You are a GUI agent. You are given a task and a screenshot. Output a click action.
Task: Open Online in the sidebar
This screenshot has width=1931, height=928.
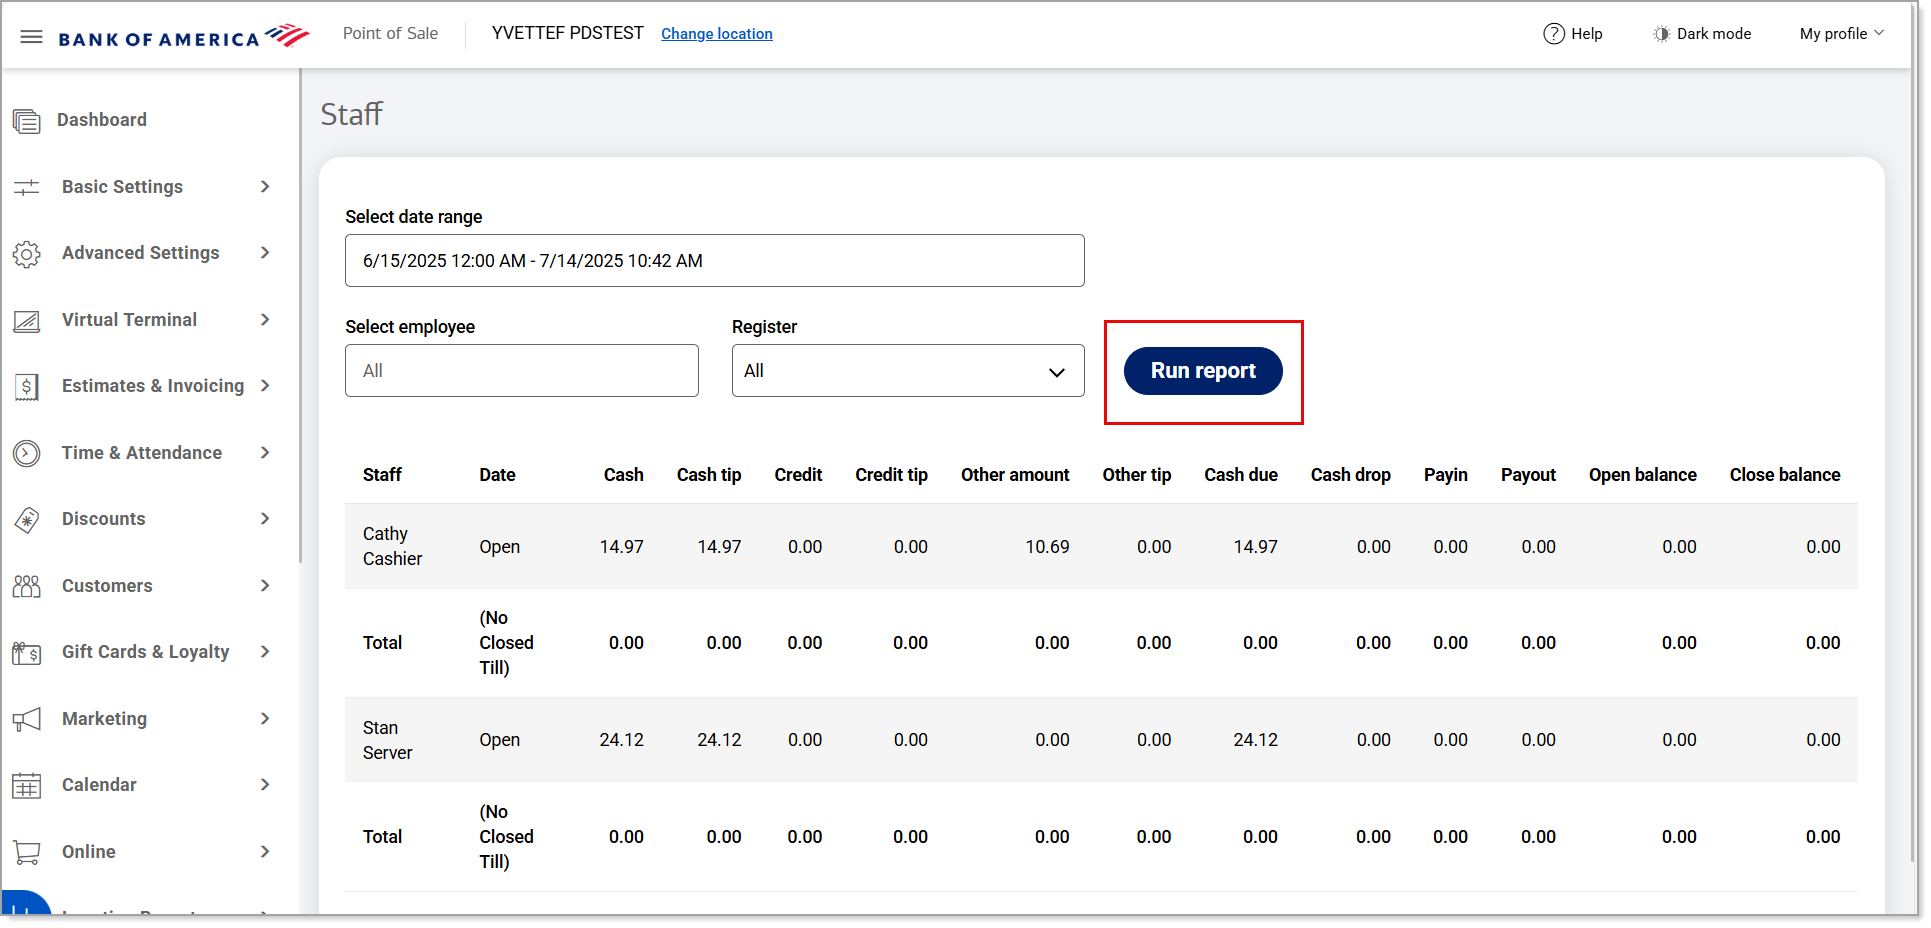tap(89, 852)
